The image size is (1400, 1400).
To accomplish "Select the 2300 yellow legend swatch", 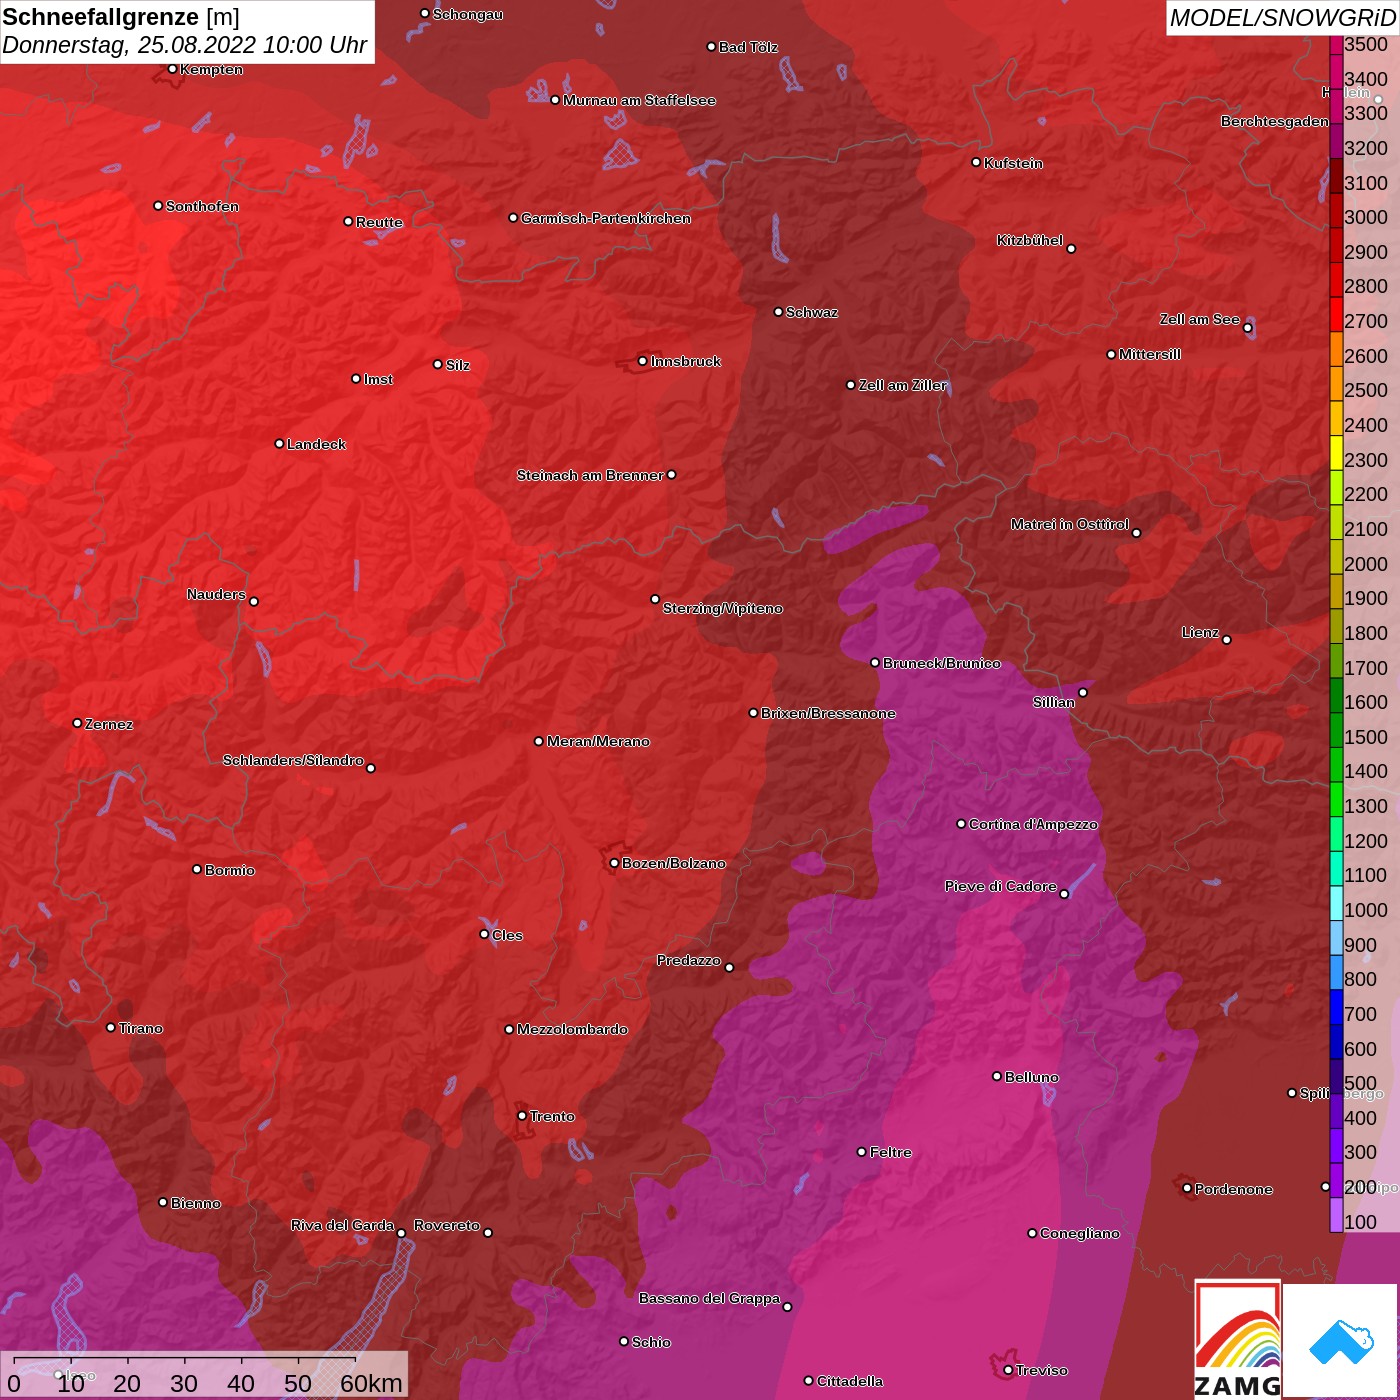I will [x=1336, y=453].
